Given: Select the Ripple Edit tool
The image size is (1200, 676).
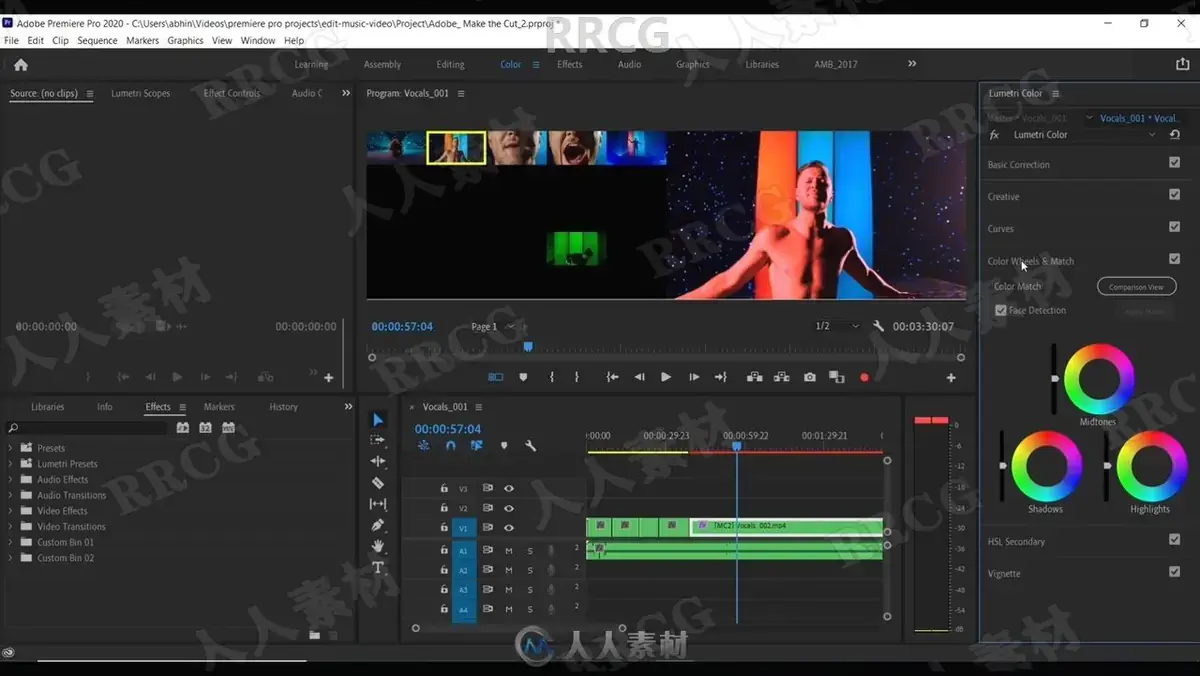Looking at the screenshot, I should coord(378,461).
